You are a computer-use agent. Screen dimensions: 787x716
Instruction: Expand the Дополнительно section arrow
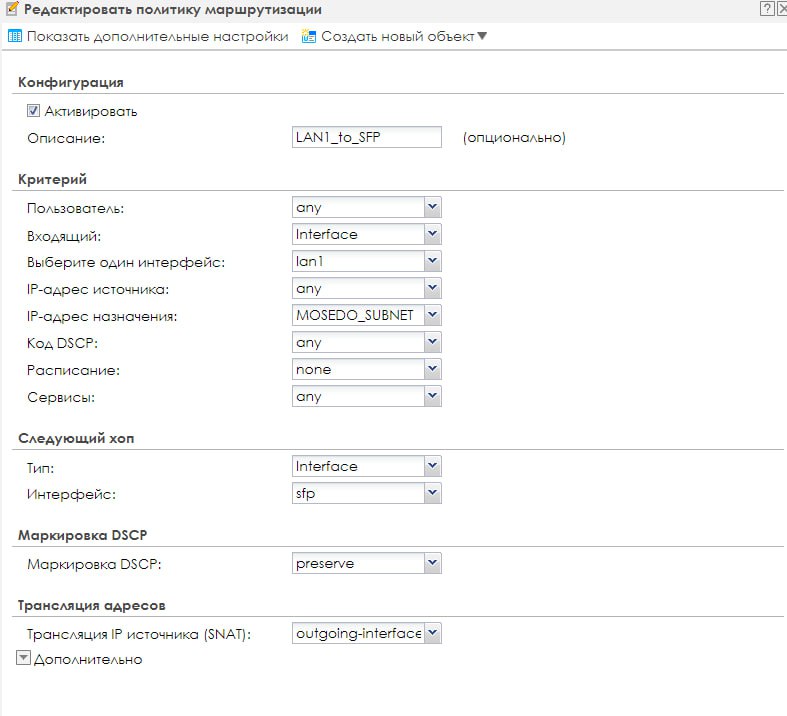(23, 658)
